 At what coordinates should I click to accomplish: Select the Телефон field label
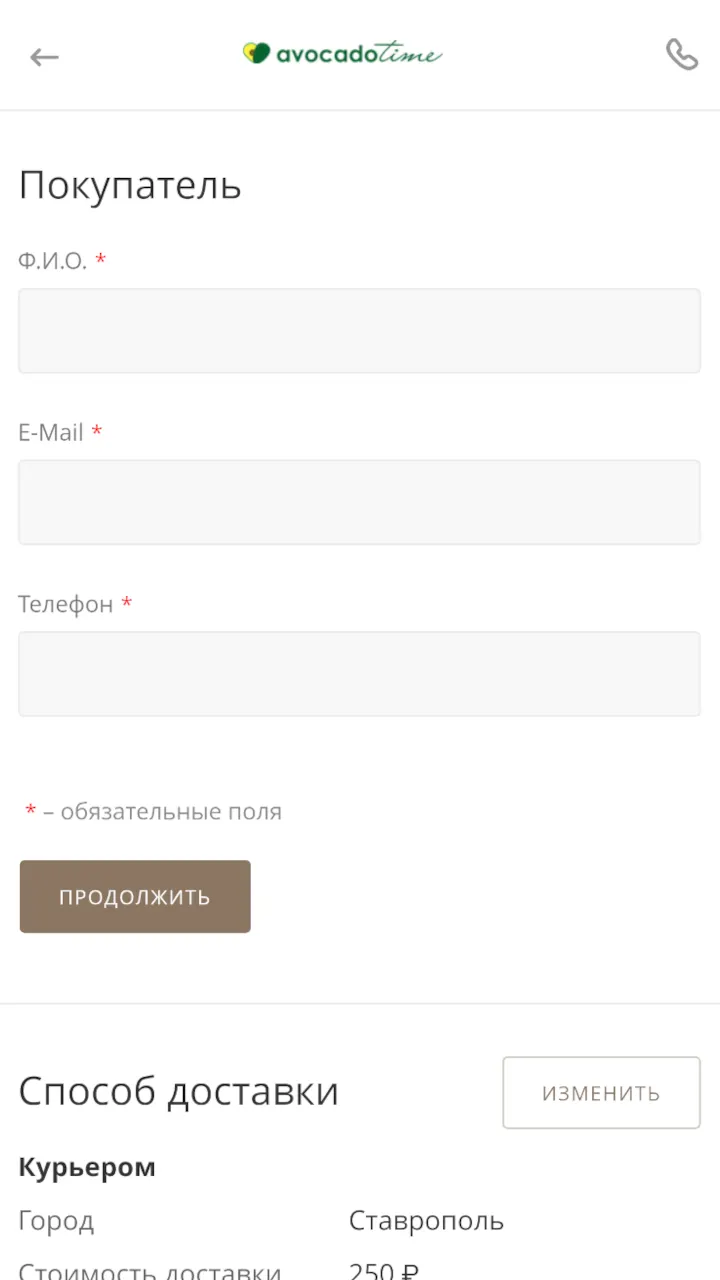[66, 604]
